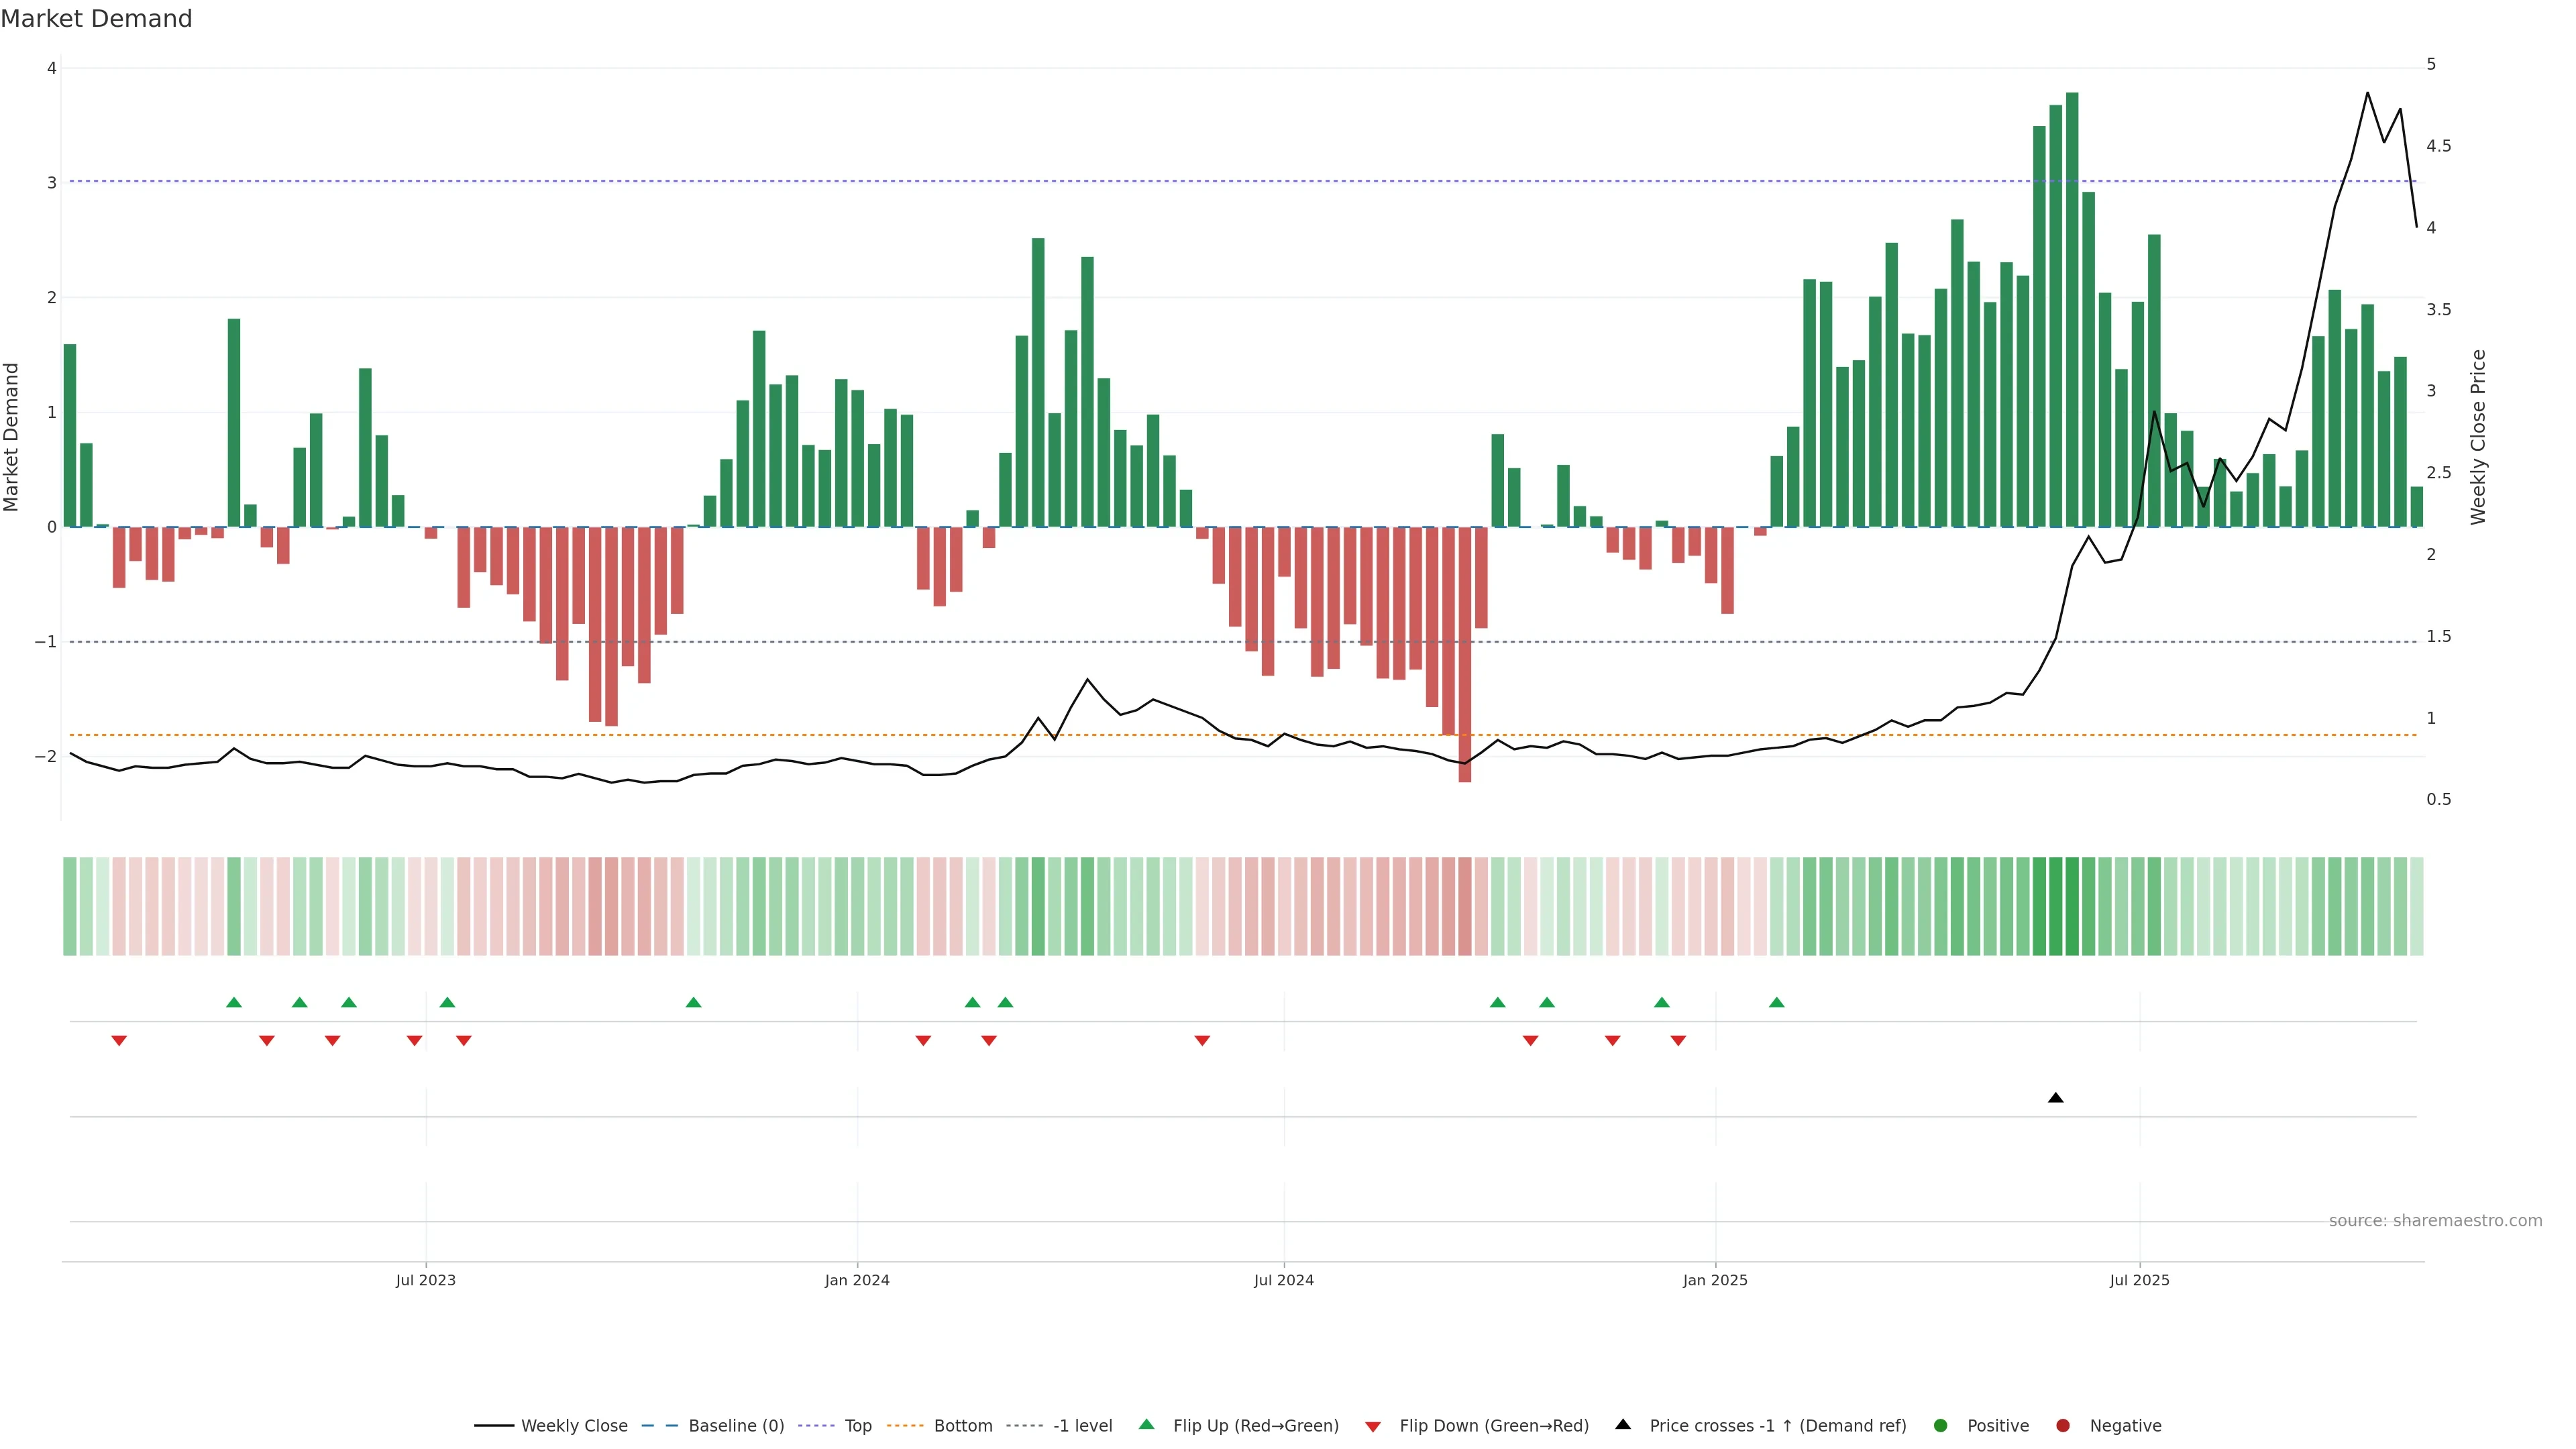Click the first red flip-down marker on the left
The image size is (2576, 1449).
119,1041
